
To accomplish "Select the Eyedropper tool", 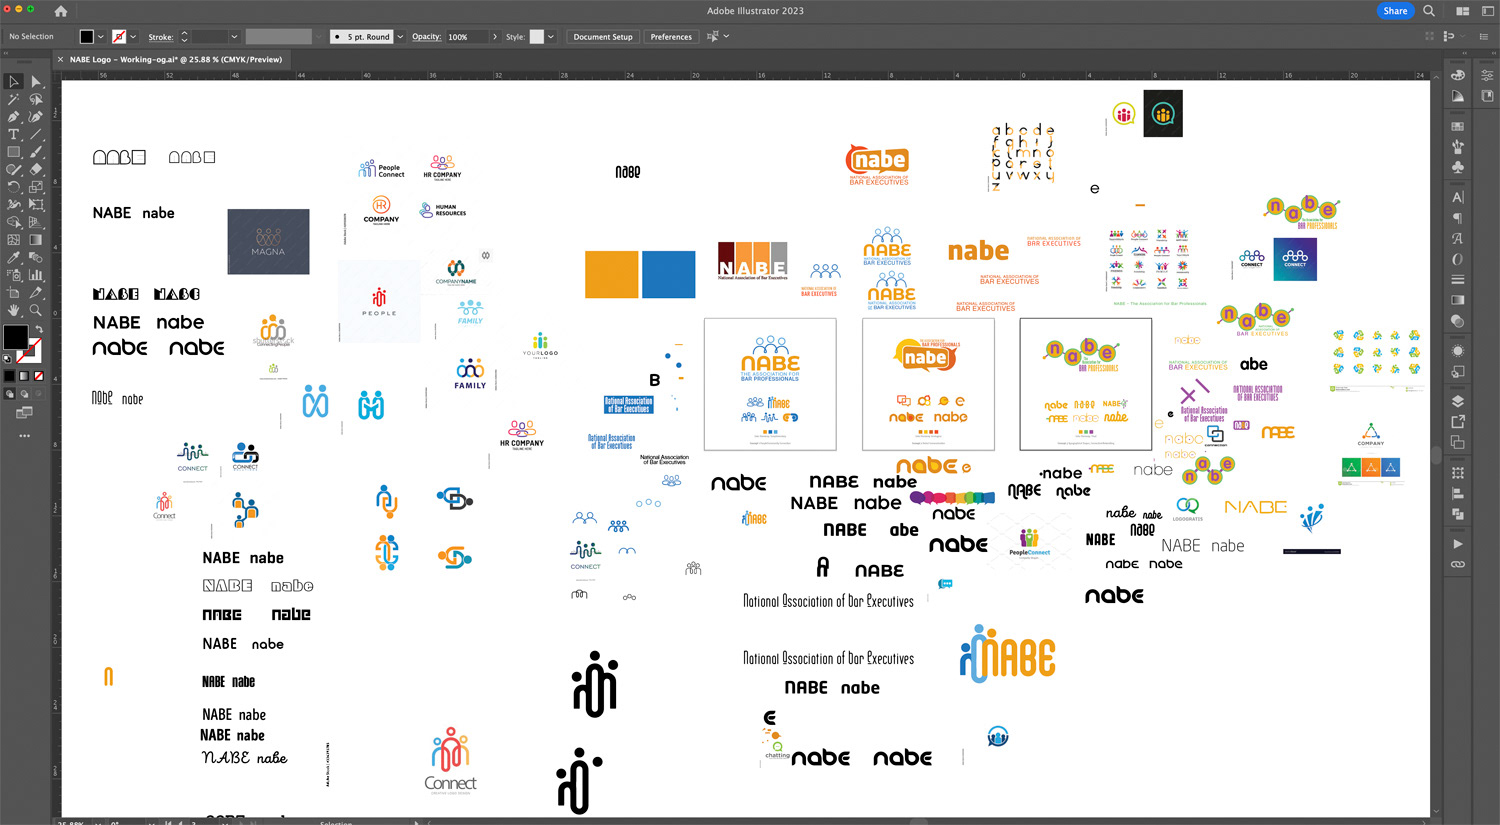I will (14, 257).
